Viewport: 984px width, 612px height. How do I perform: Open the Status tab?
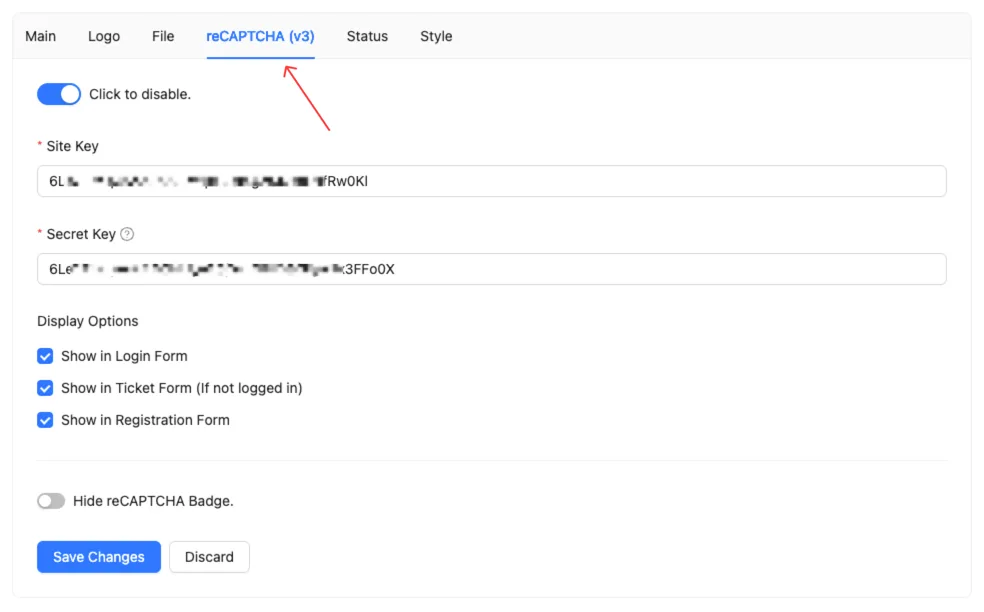[367, 36]
